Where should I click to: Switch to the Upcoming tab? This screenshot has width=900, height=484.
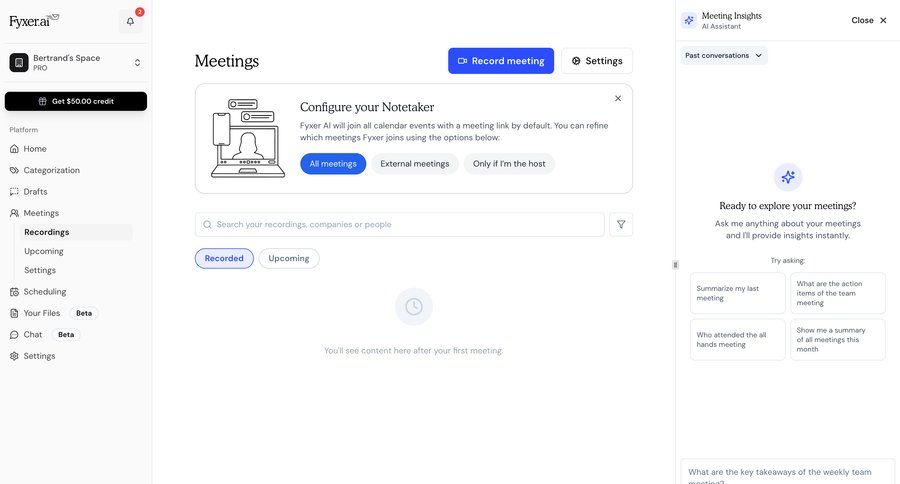[x=289, y=258]
